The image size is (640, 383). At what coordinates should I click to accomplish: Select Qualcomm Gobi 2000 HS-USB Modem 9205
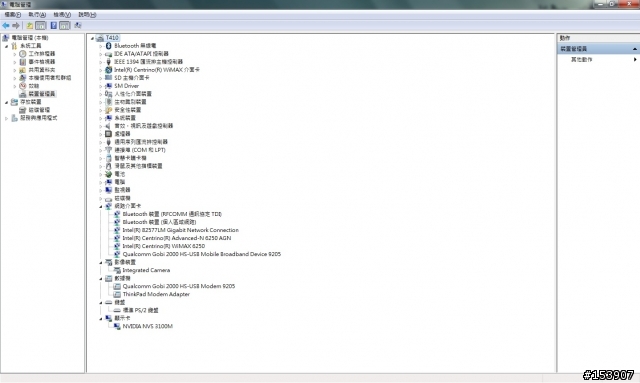pos(179,286)
